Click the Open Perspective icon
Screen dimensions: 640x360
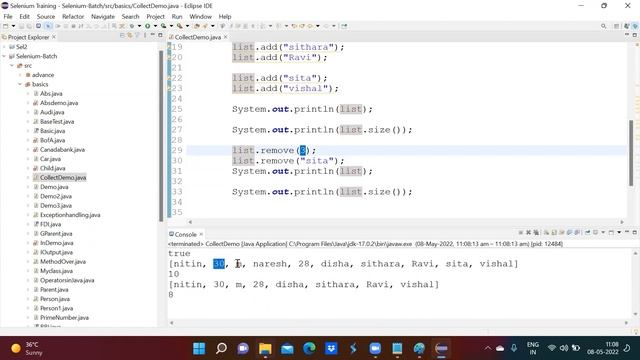pyautogui.click(x=617, y=26)
